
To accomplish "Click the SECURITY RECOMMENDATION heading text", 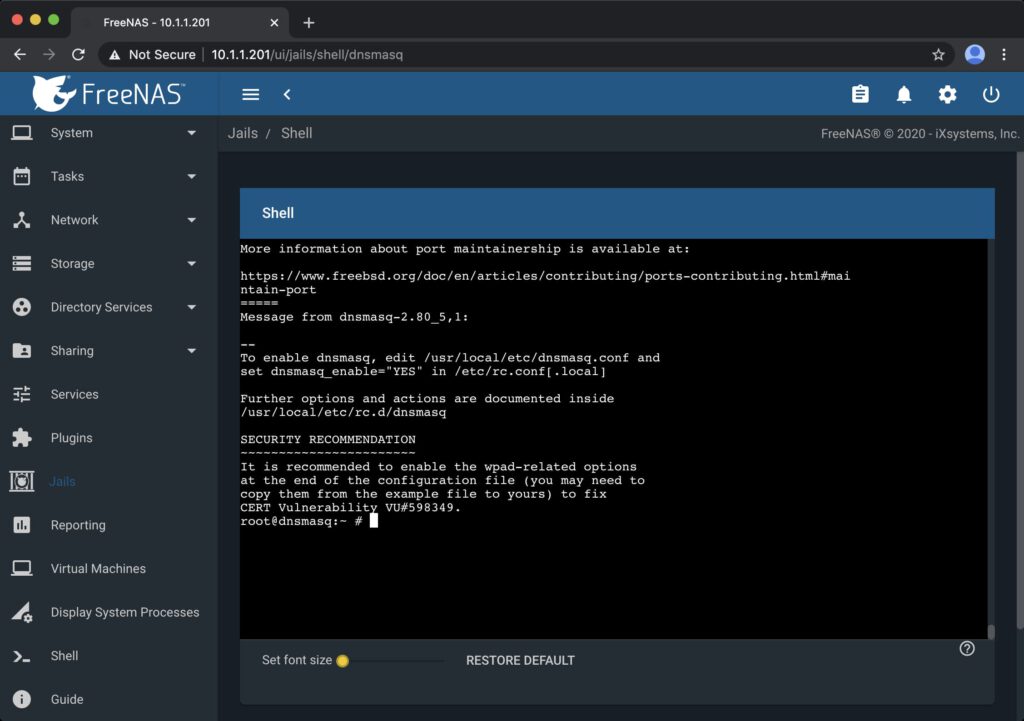I will pos(328,440).
